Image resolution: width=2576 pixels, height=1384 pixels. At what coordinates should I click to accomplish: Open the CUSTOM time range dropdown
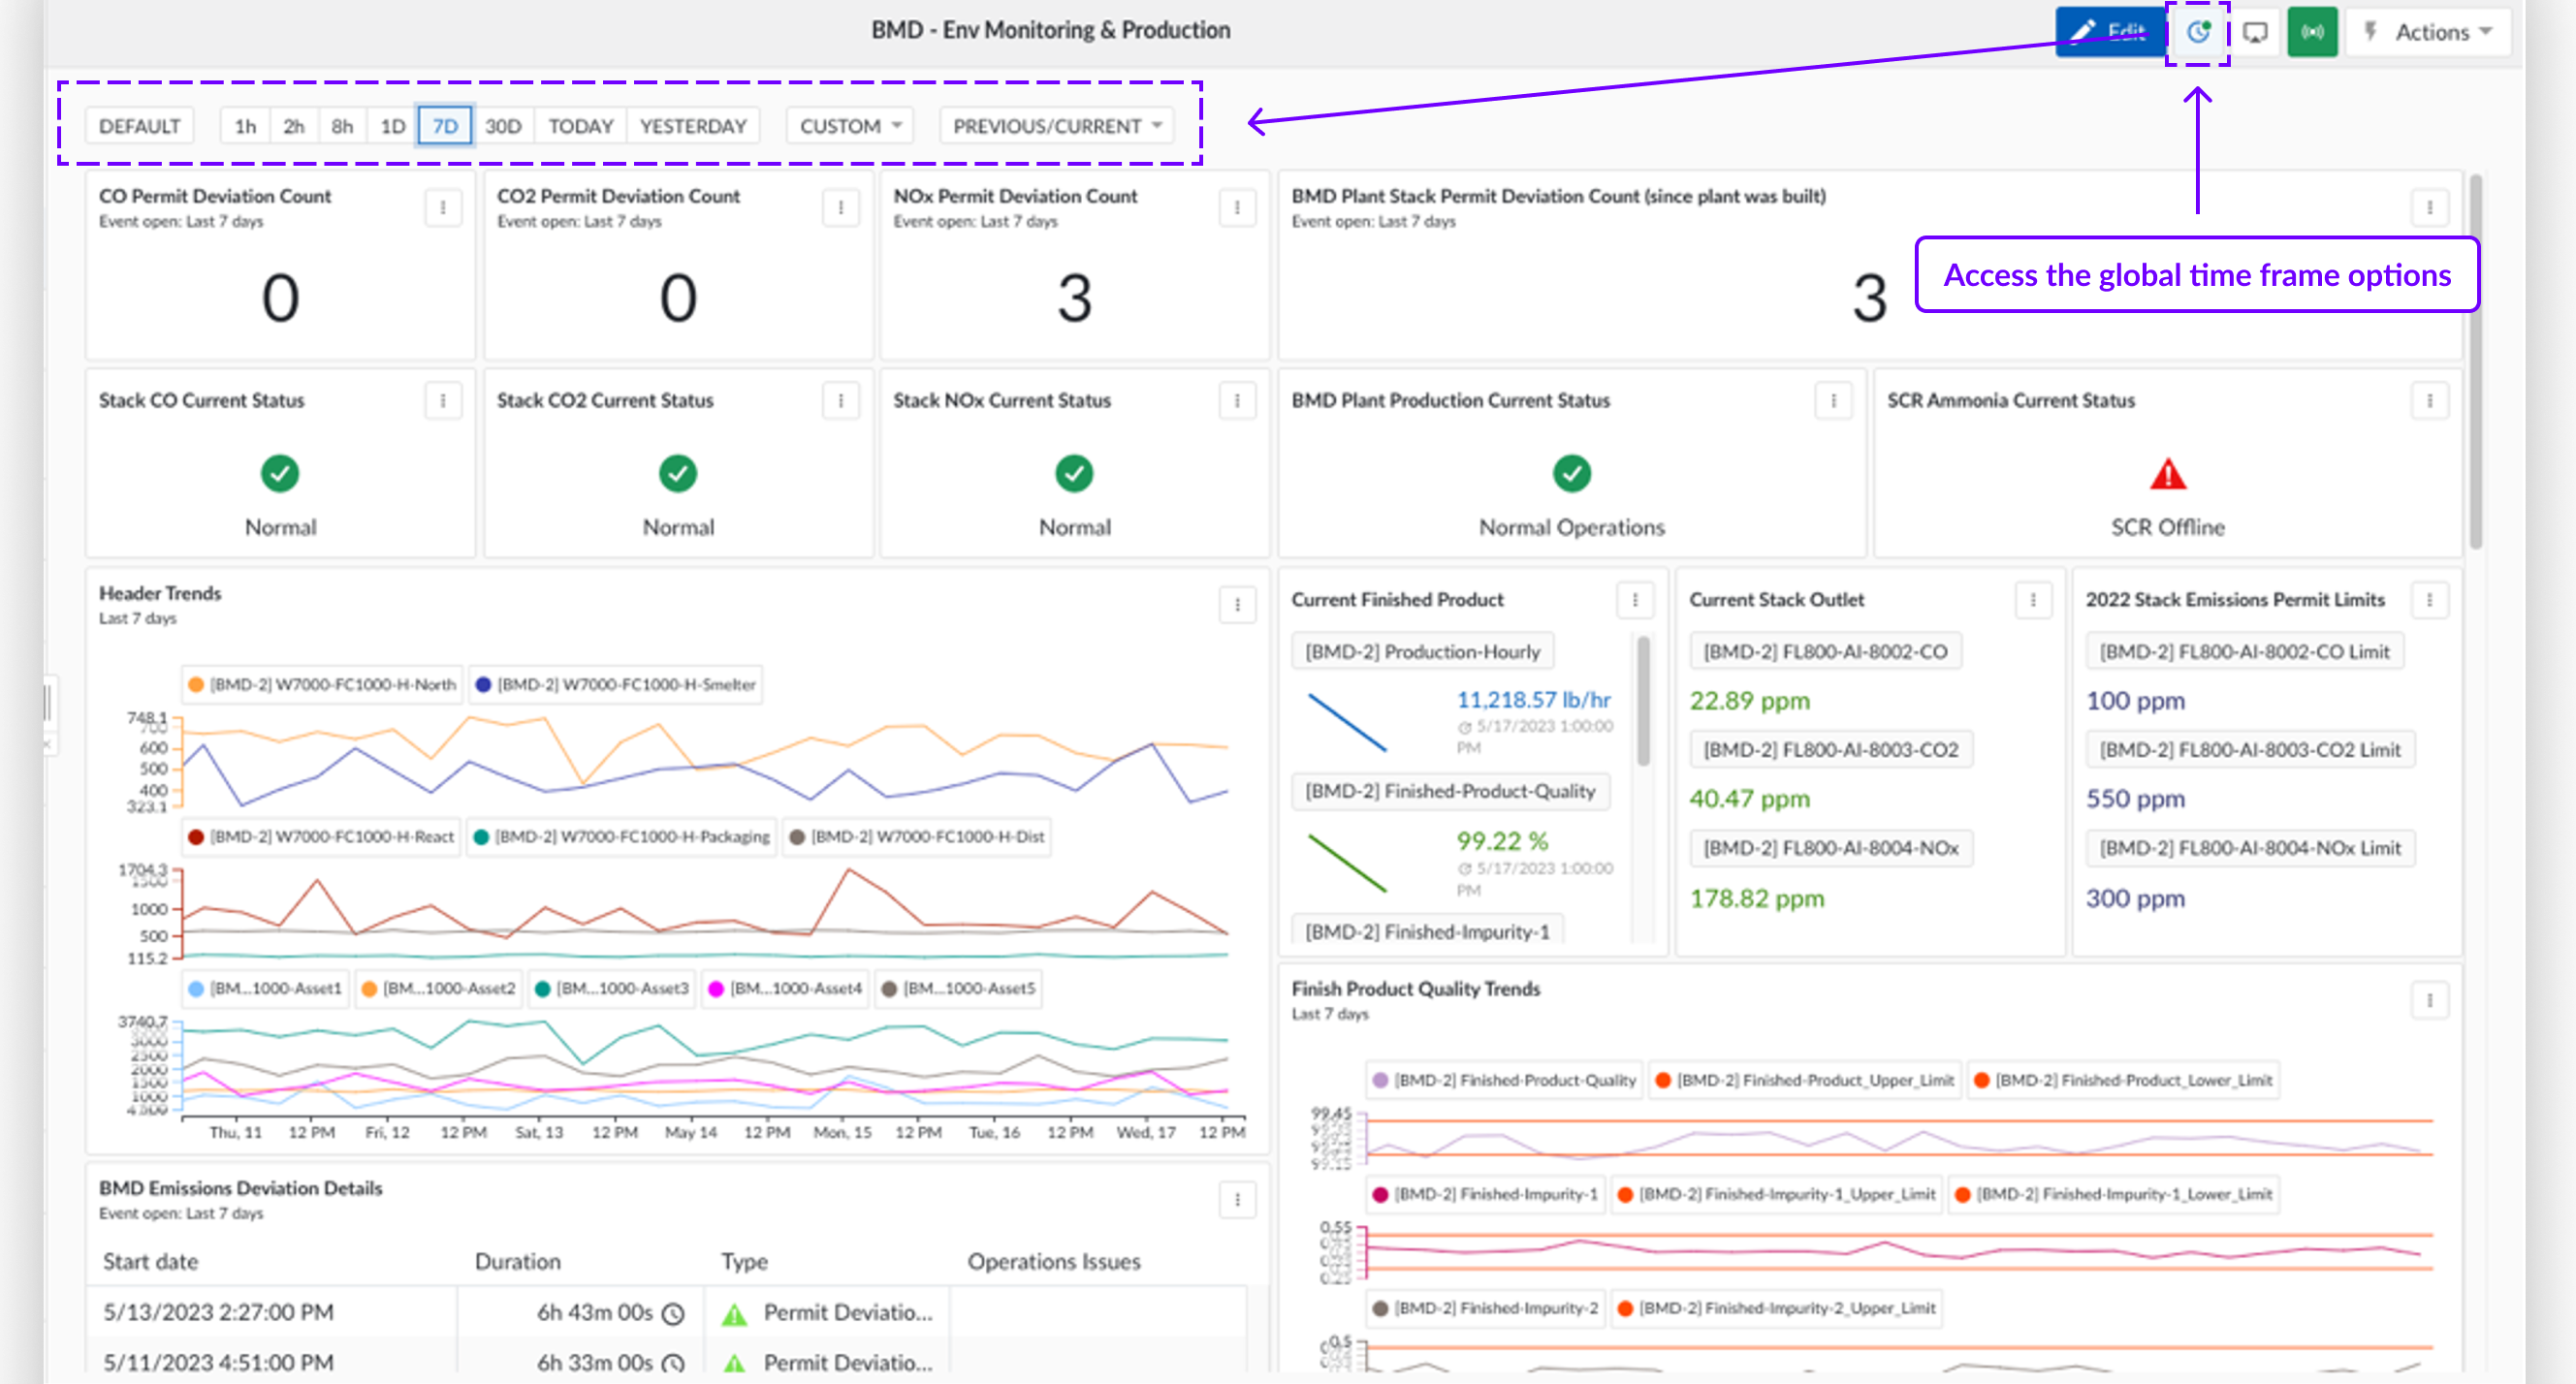coord(850,126)
